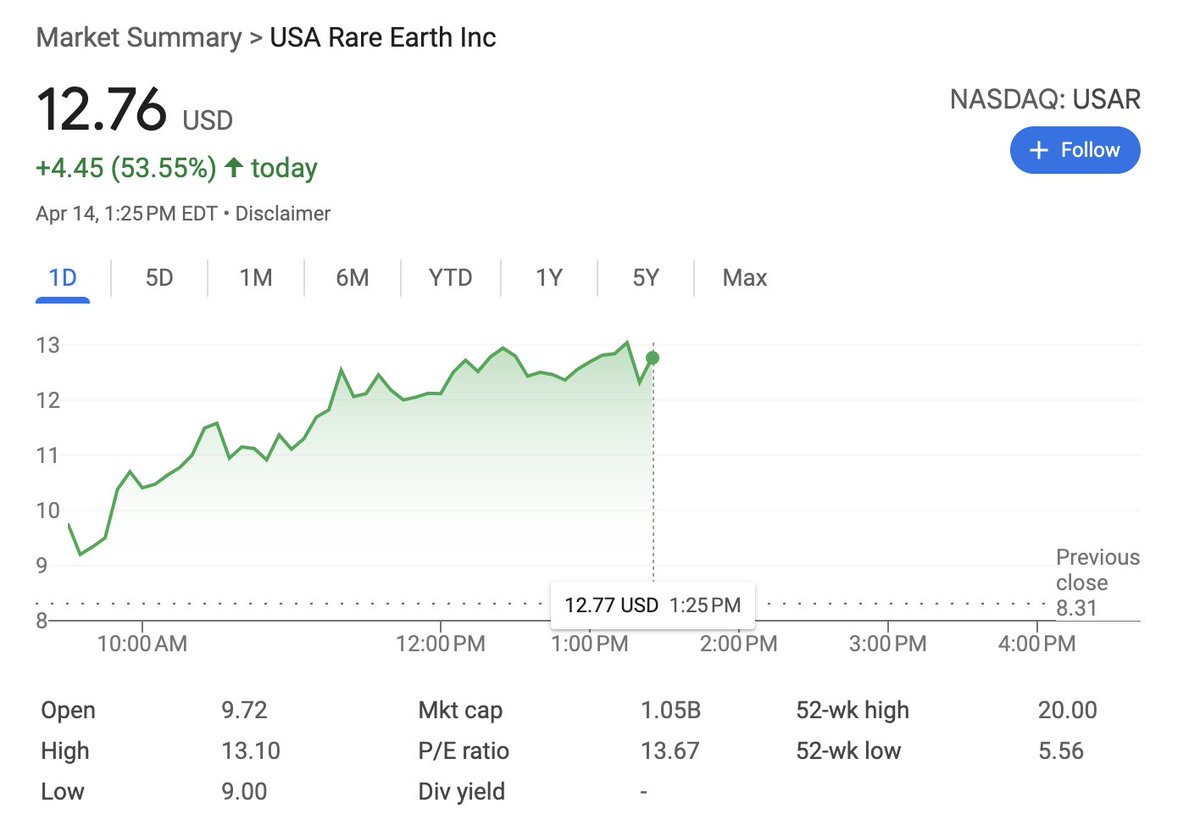Click the 12:00 PM axis label
The image size is (1200, 831).
point(440,644)
